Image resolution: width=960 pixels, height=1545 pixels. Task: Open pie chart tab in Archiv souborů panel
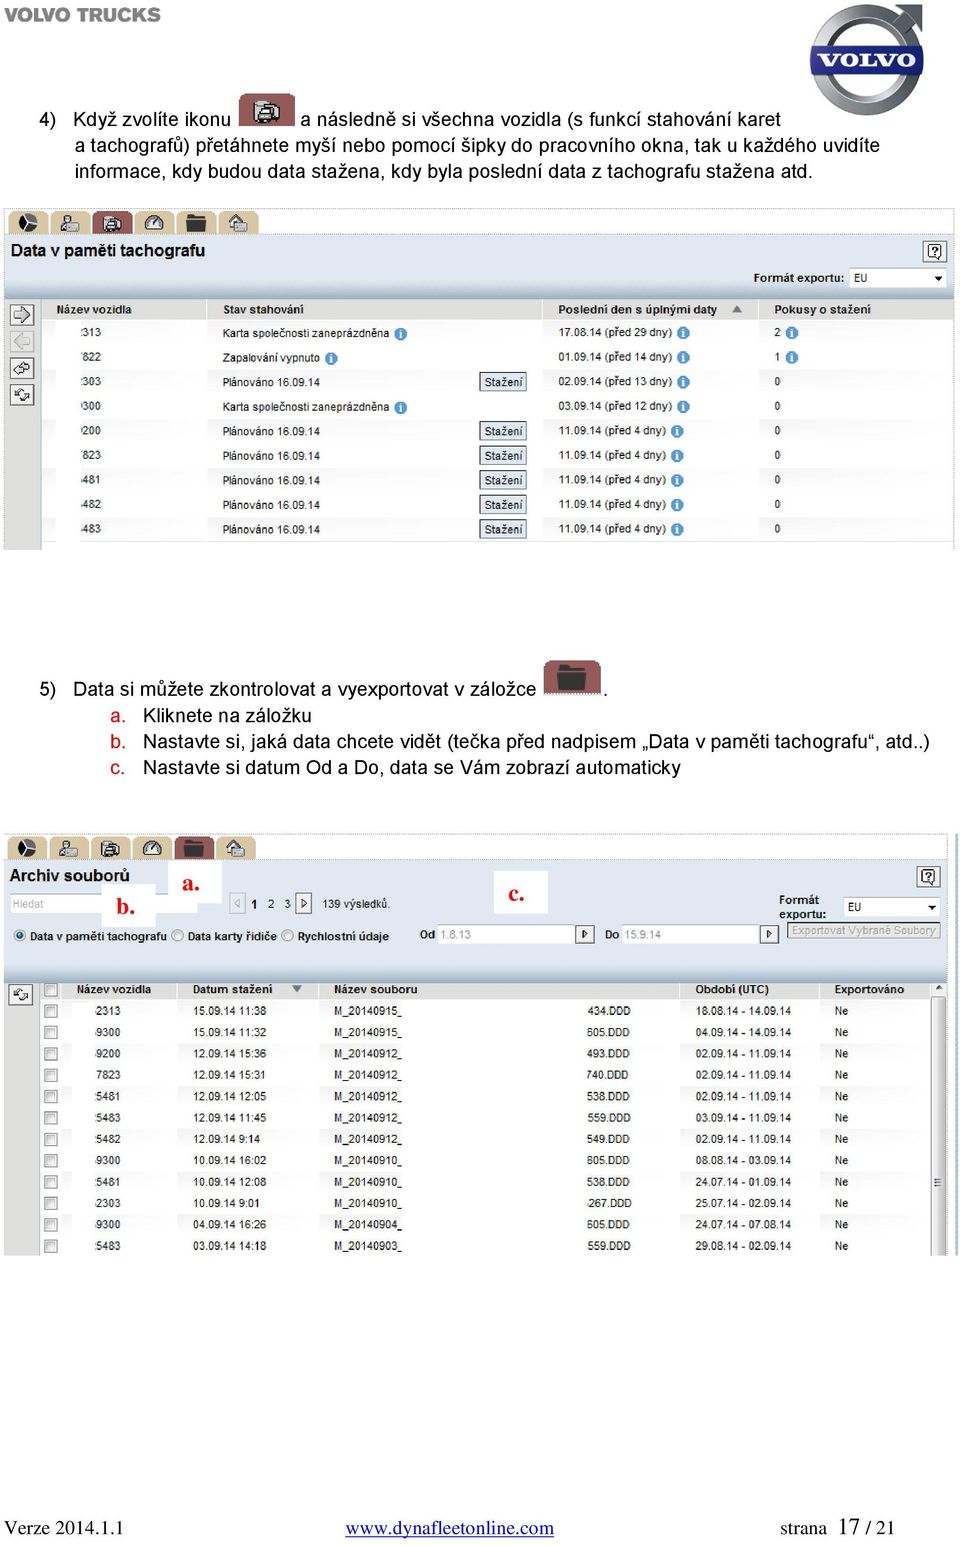[x=27, y=848]
